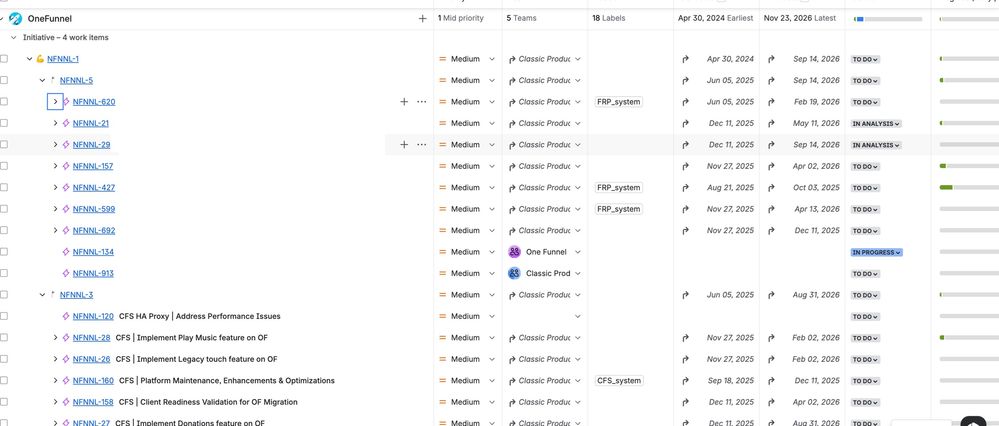Image resolution: width=999 pixels, height=426 pixels.
Task: Open the team dropdown for NFNNL-5
Action: click(x=578, y=80)
